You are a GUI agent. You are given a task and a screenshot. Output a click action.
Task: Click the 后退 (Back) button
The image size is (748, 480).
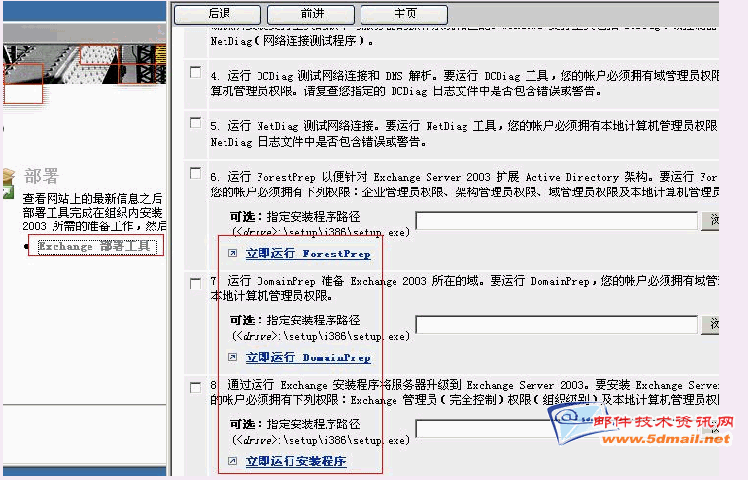coord(218,14)
